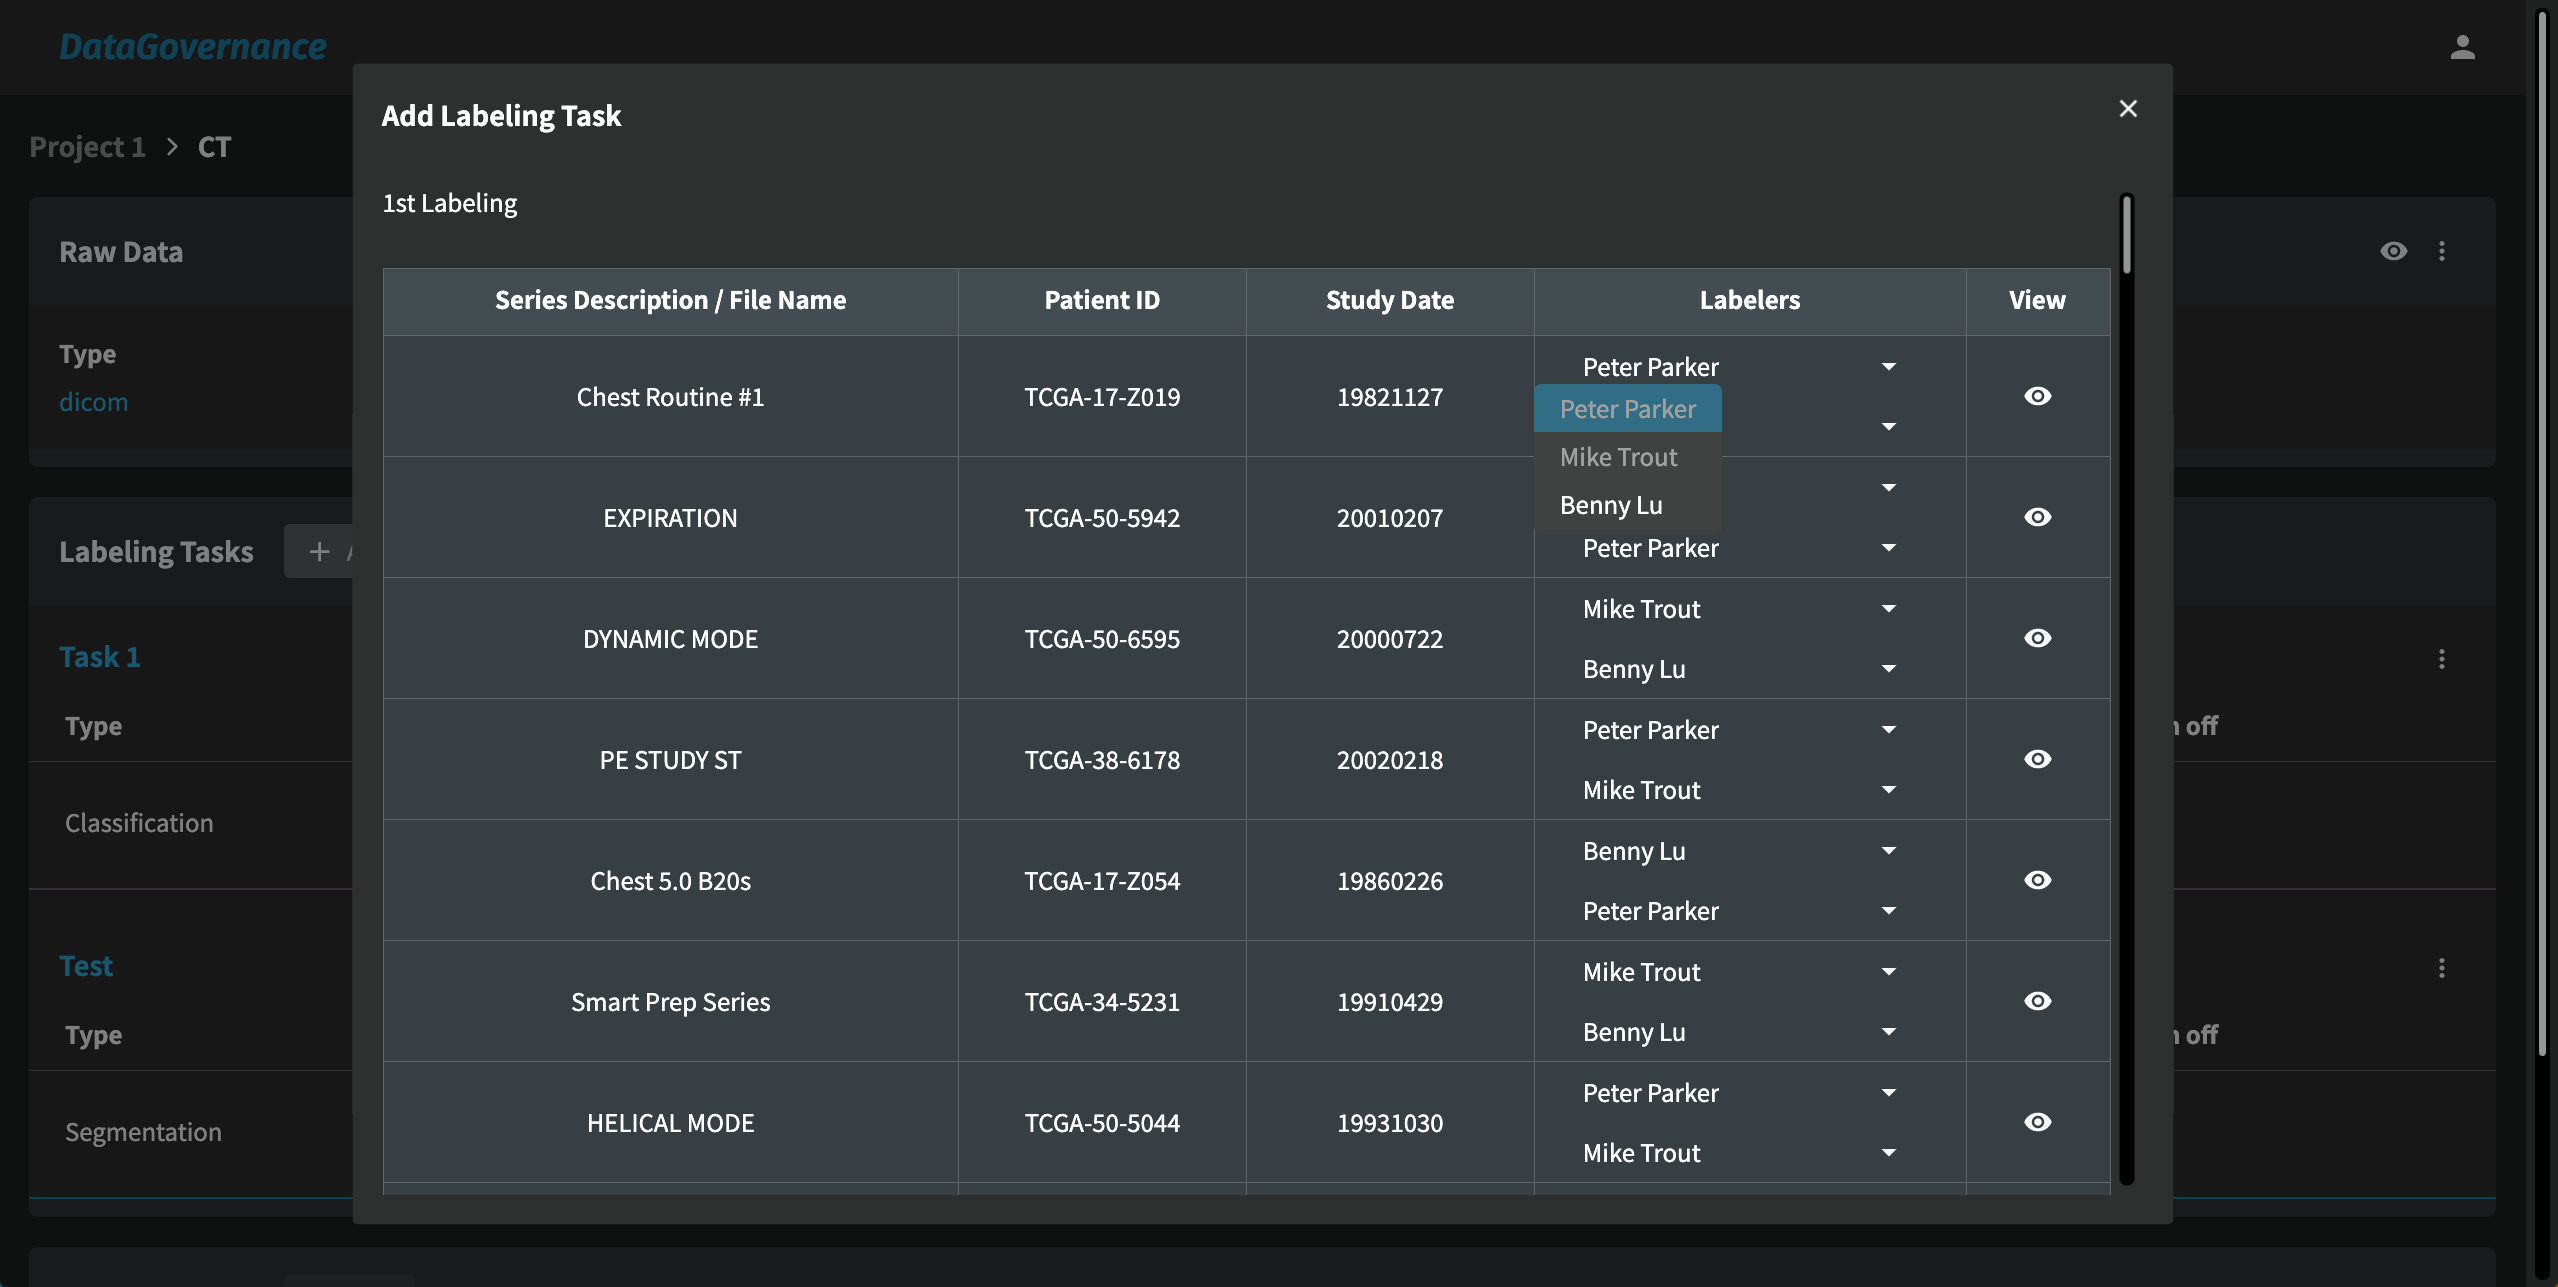Open the kebab menu beside Test task
Screen dimensions: 2558x1287
2440,968
